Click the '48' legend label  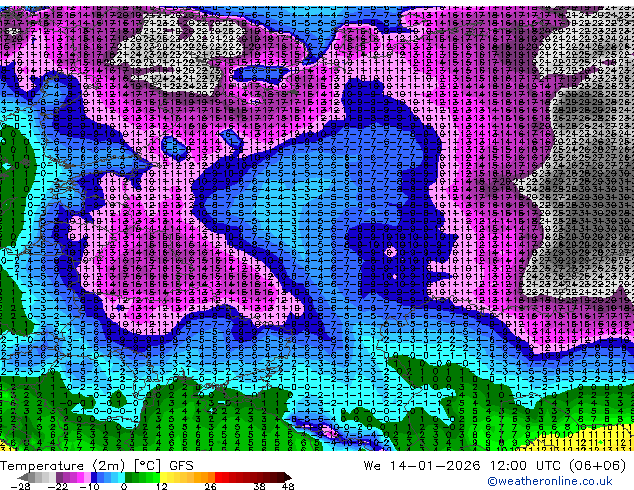point(288,486)
